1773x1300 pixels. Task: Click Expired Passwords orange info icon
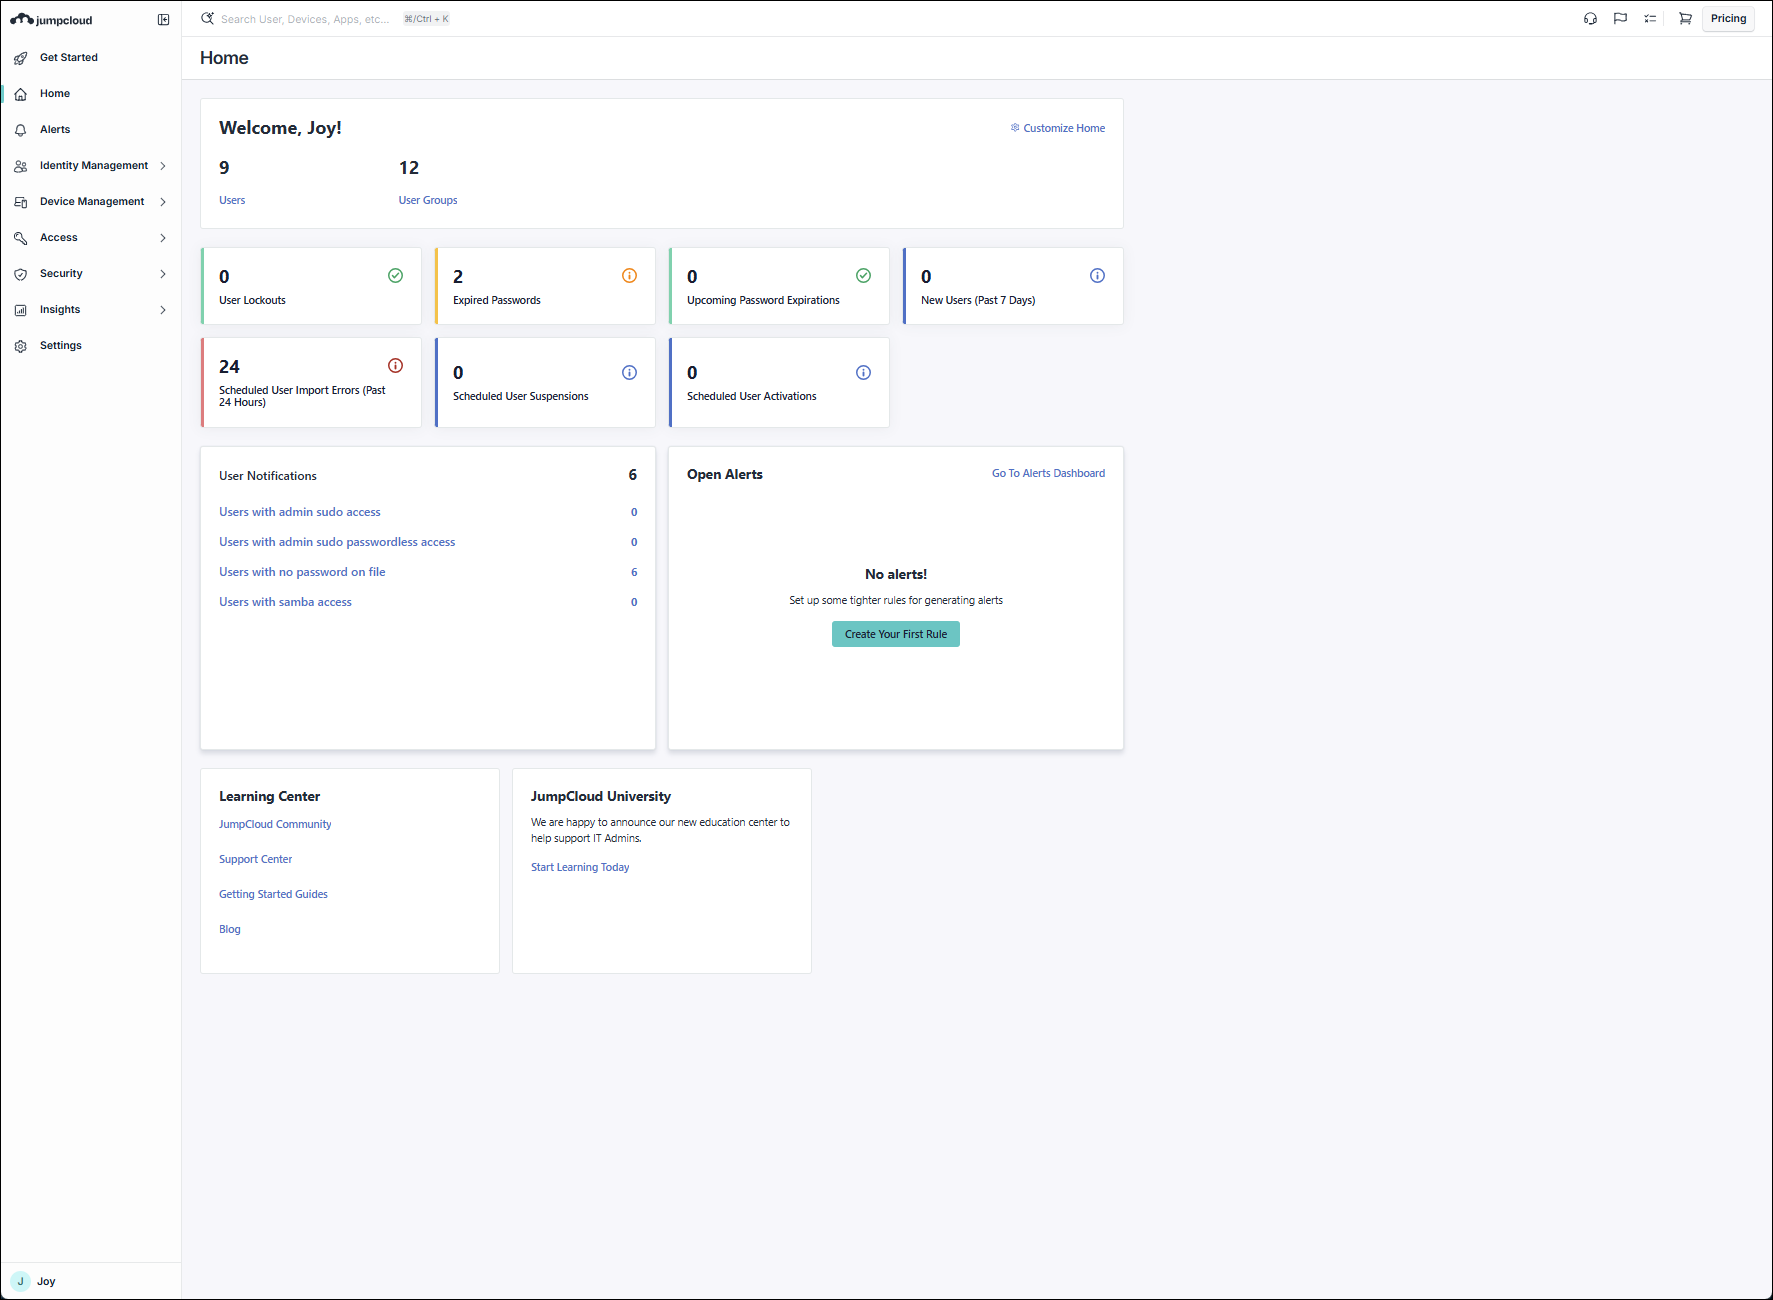pyautogui.click(x=629, y=276)
